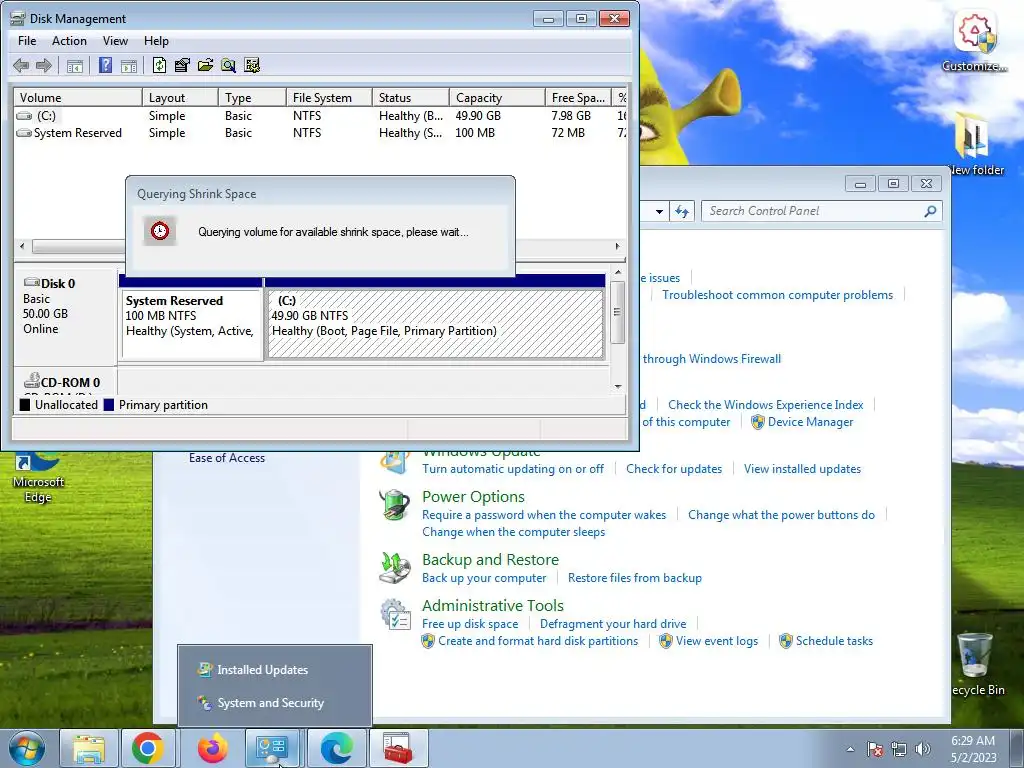Click the CD-ROM 0 label

[x=70, y=382]
